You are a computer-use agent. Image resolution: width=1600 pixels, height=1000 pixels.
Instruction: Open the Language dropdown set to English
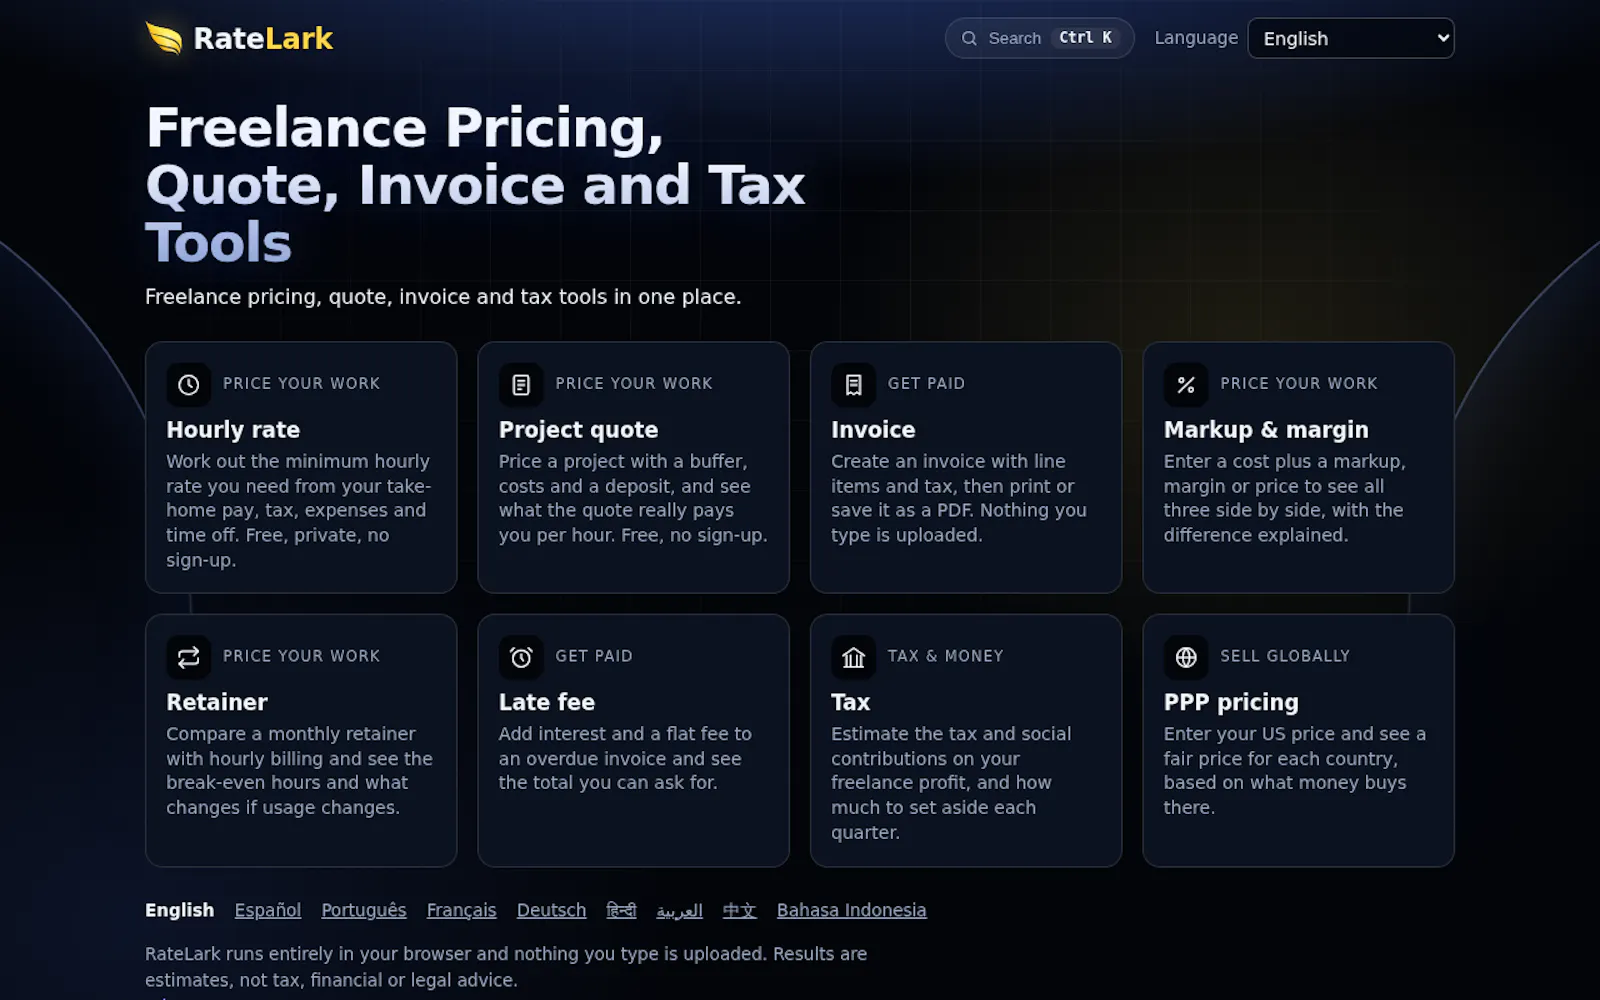click(x=1351, y=38)
